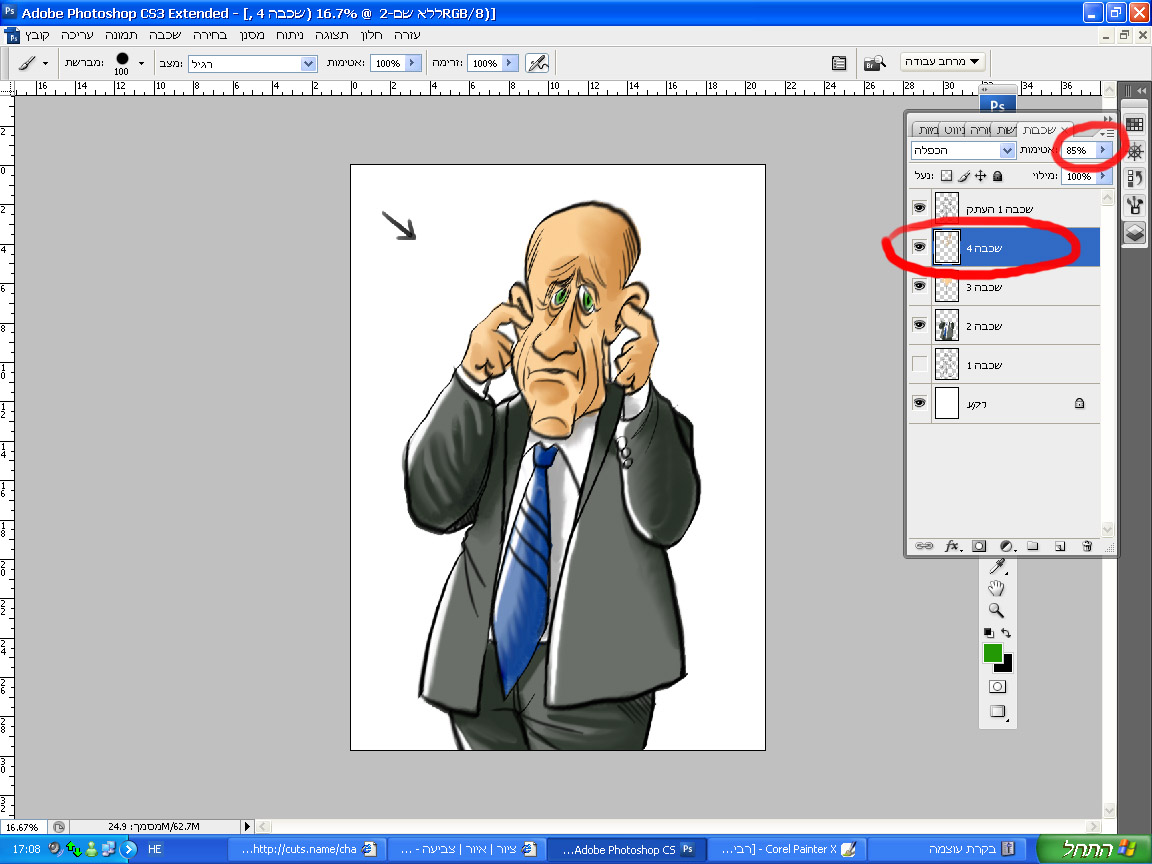Screen dimensions: 1152x864
Task: Select the Eyedropper tool in the toolbox
Action: pyautogui.click(x=997, y=566)
